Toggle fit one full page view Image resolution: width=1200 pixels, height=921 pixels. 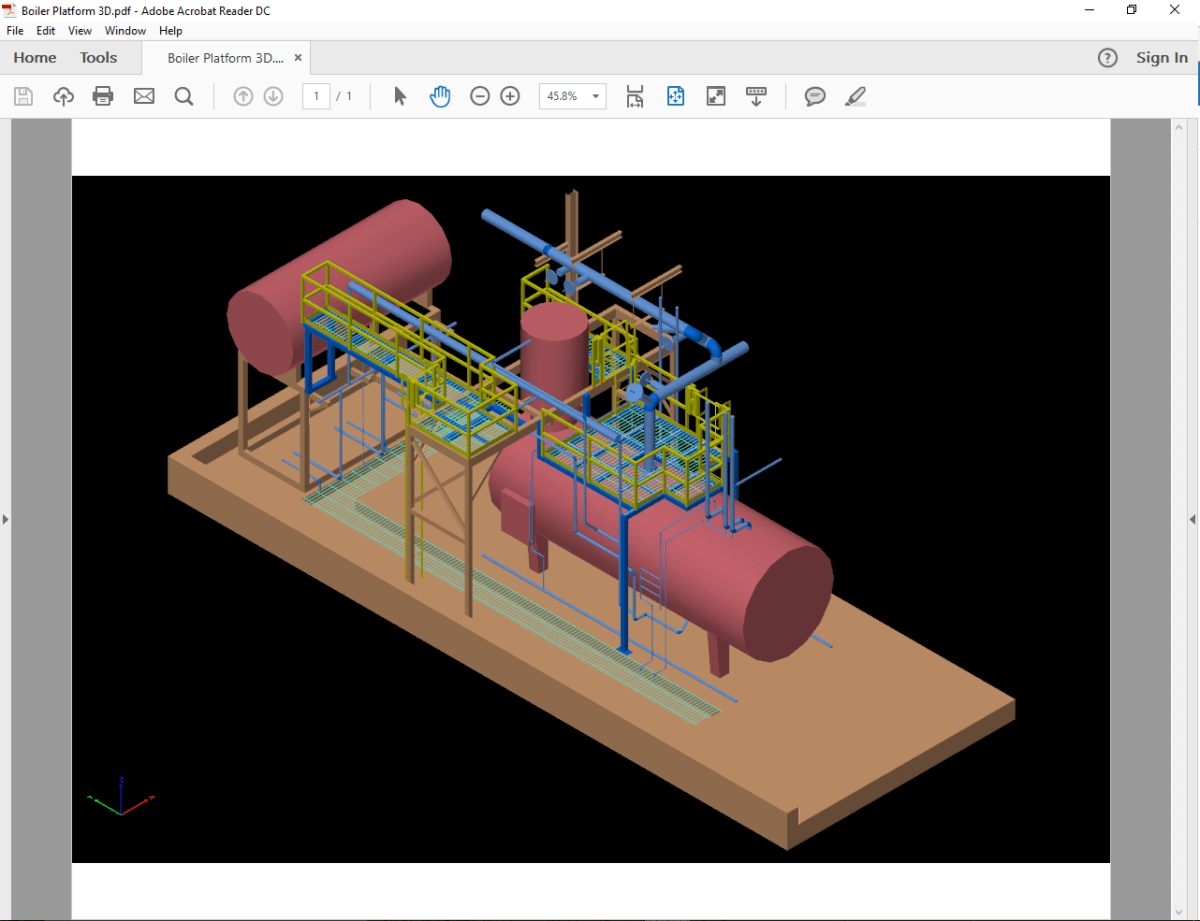pyautogui.click(x=676, y=96)
